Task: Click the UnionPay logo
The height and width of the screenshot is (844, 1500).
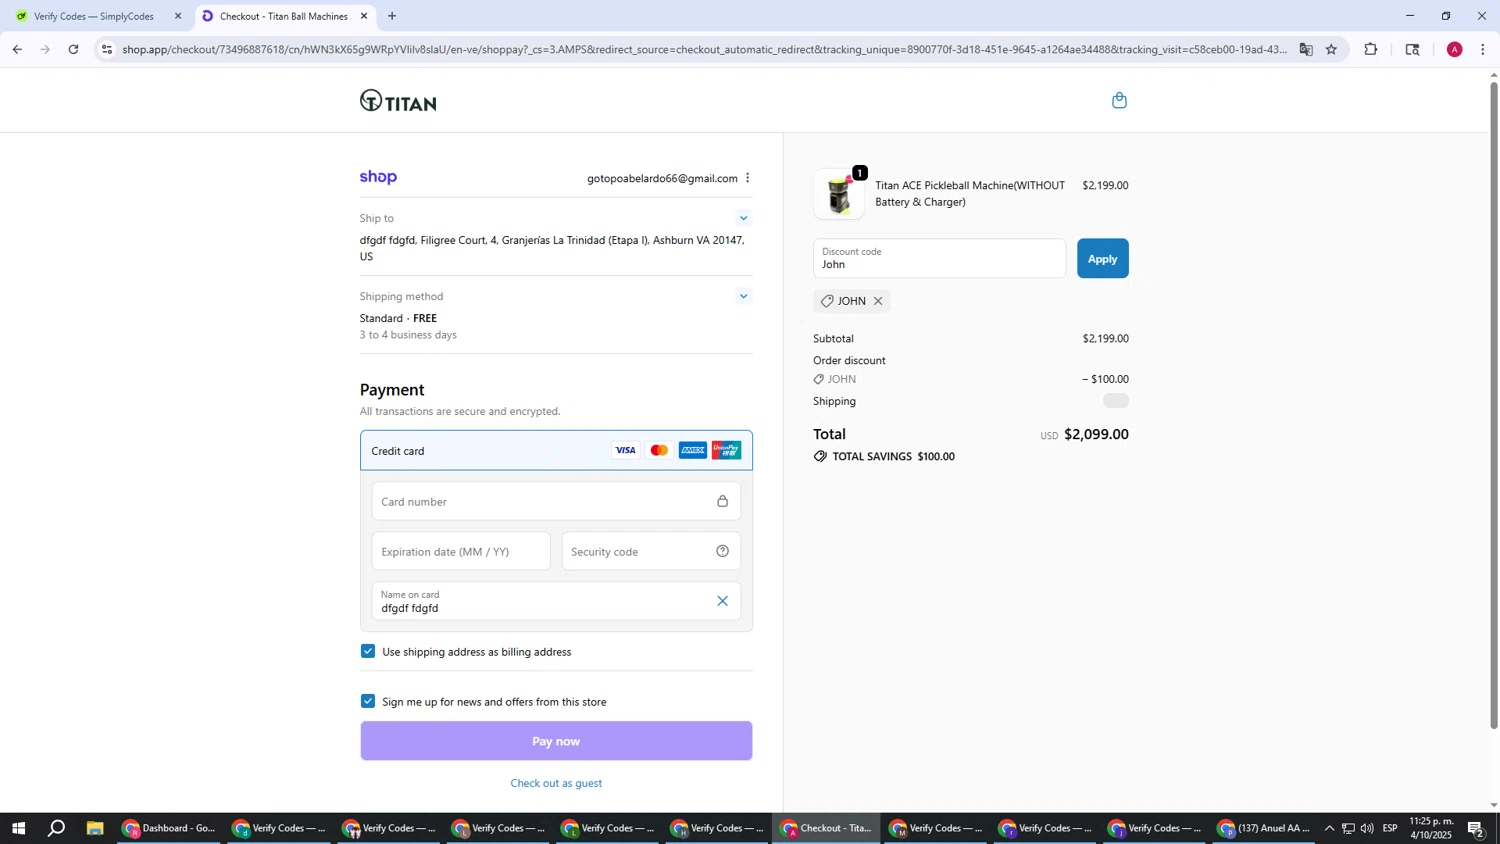Action: tap(726, 450)
